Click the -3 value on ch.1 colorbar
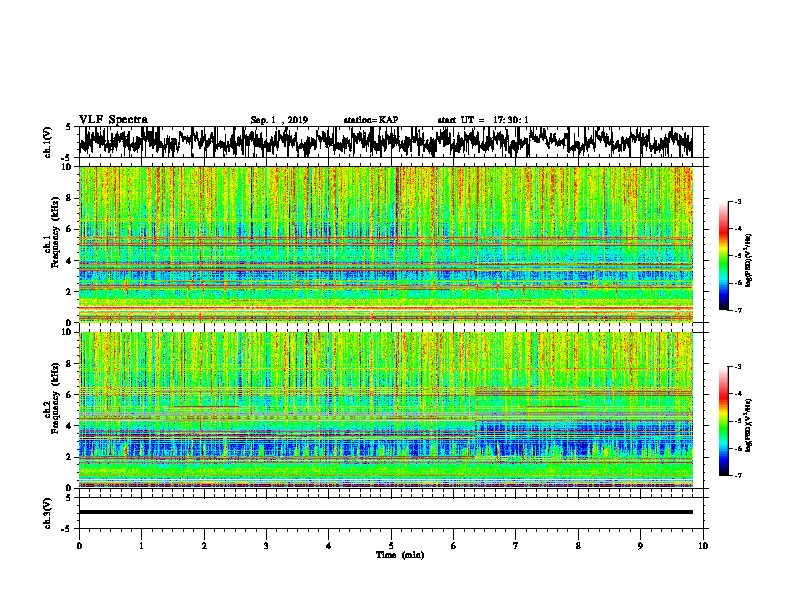Screen dimensions: 792x612 tap(737, 201)
